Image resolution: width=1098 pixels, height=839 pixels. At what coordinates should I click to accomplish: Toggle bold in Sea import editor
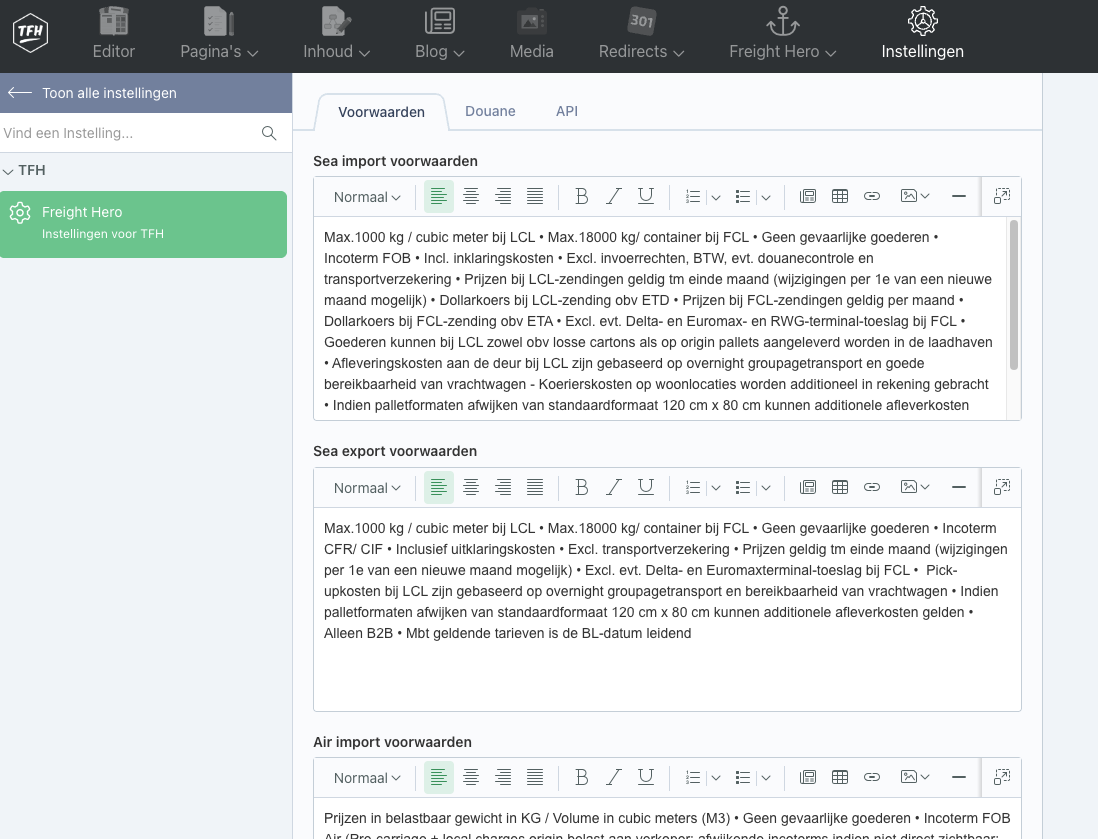pos(581,197)
